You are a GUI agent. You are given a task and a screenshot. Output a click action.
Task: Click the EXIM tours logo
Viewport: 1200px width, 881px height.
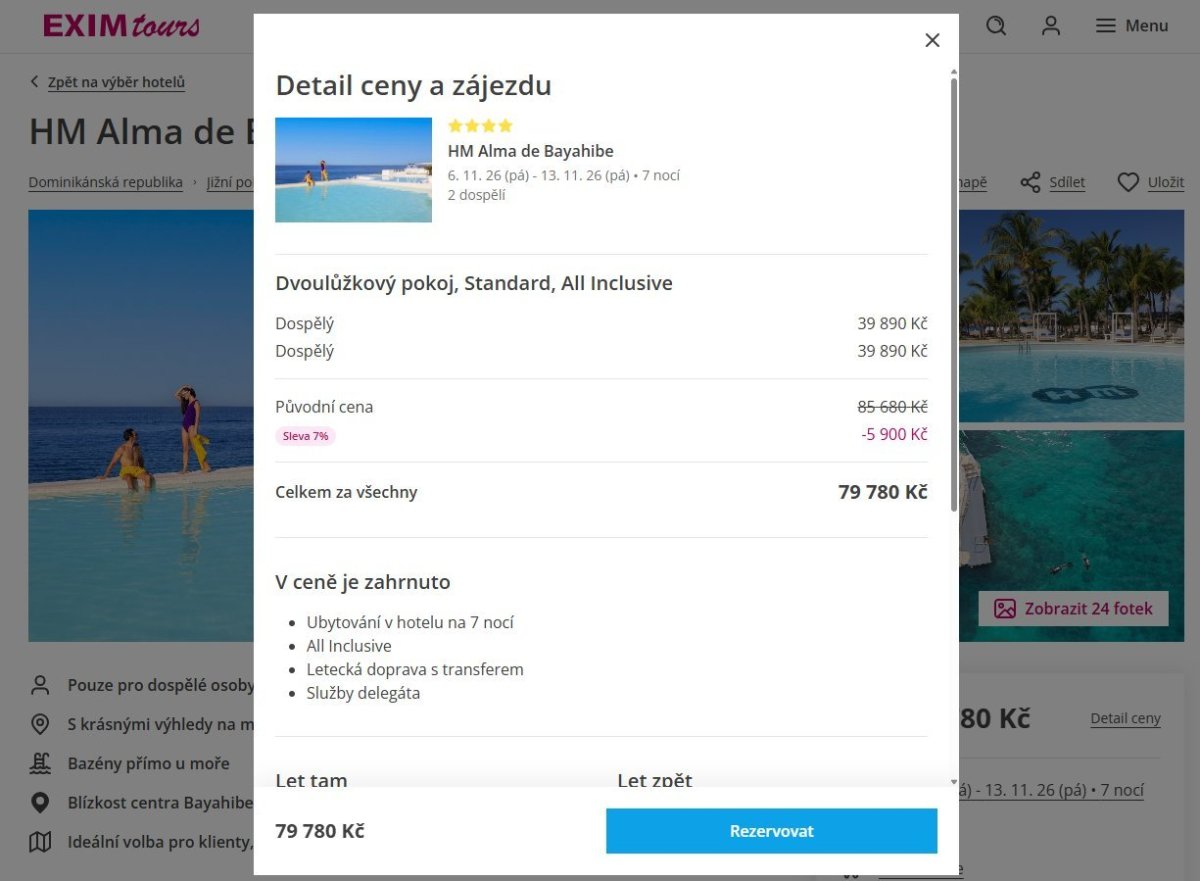[x=121, y=26]
